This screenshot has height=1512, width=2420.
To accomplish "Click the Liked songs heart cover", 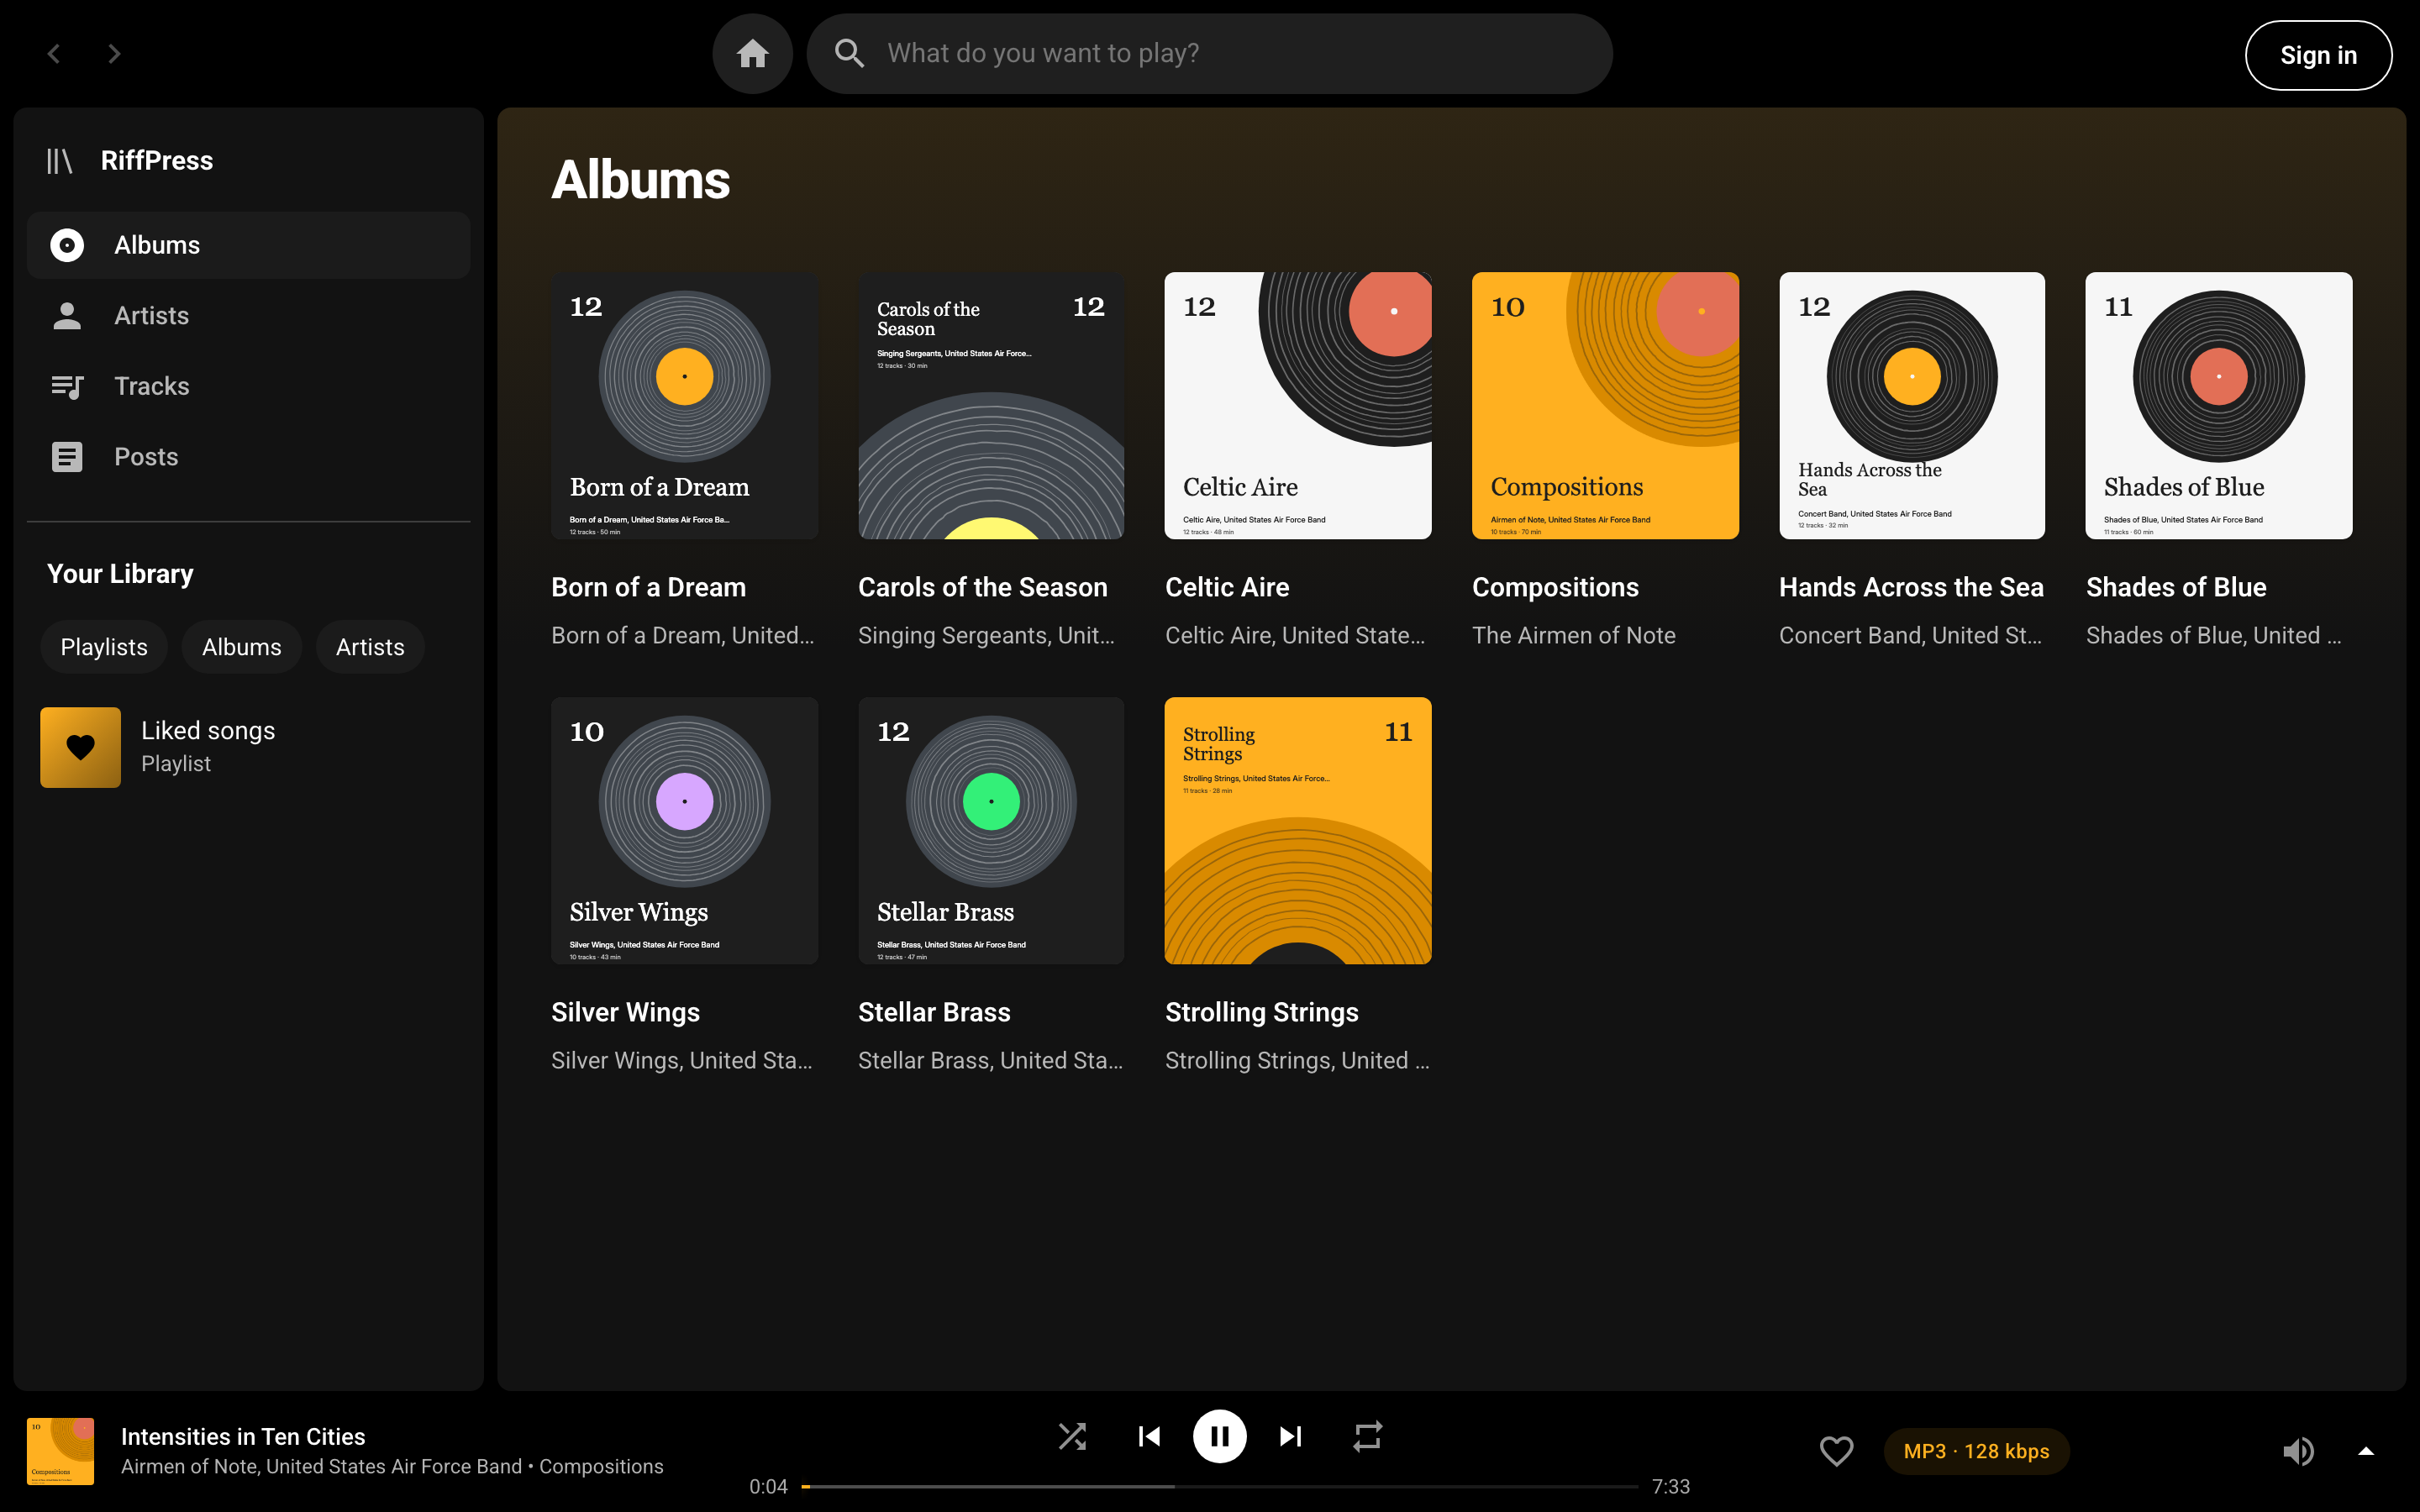I will (80, 747).
